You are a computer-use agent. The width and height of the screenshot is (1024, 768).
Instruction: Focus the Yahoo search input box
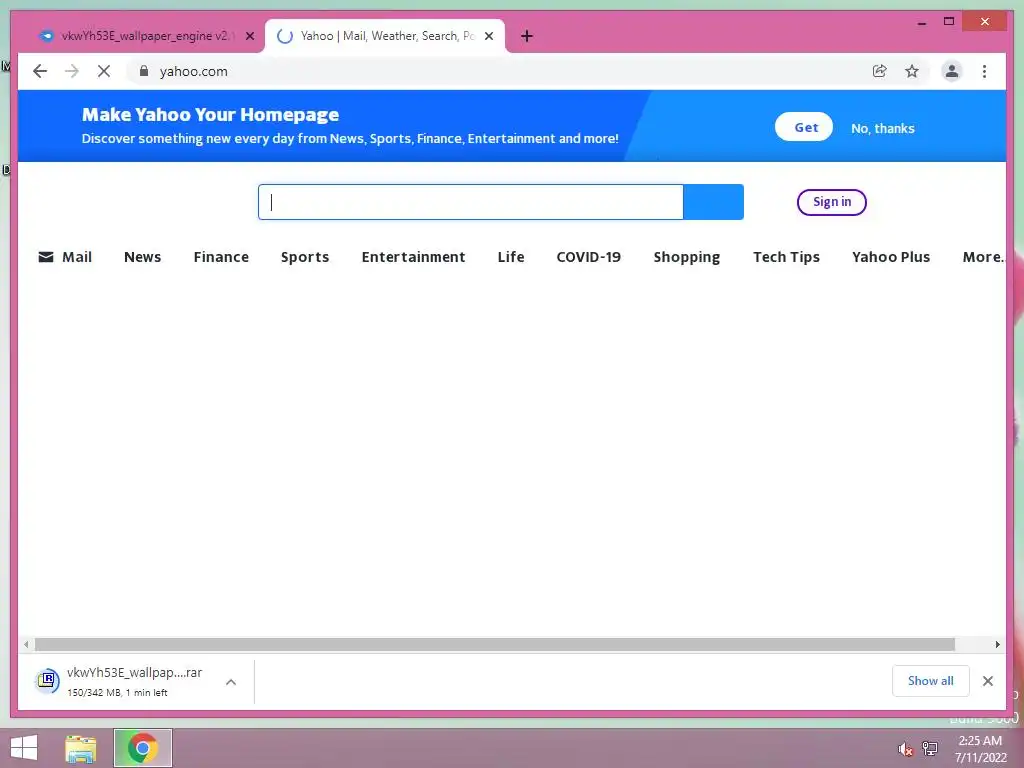pos(471,202)
